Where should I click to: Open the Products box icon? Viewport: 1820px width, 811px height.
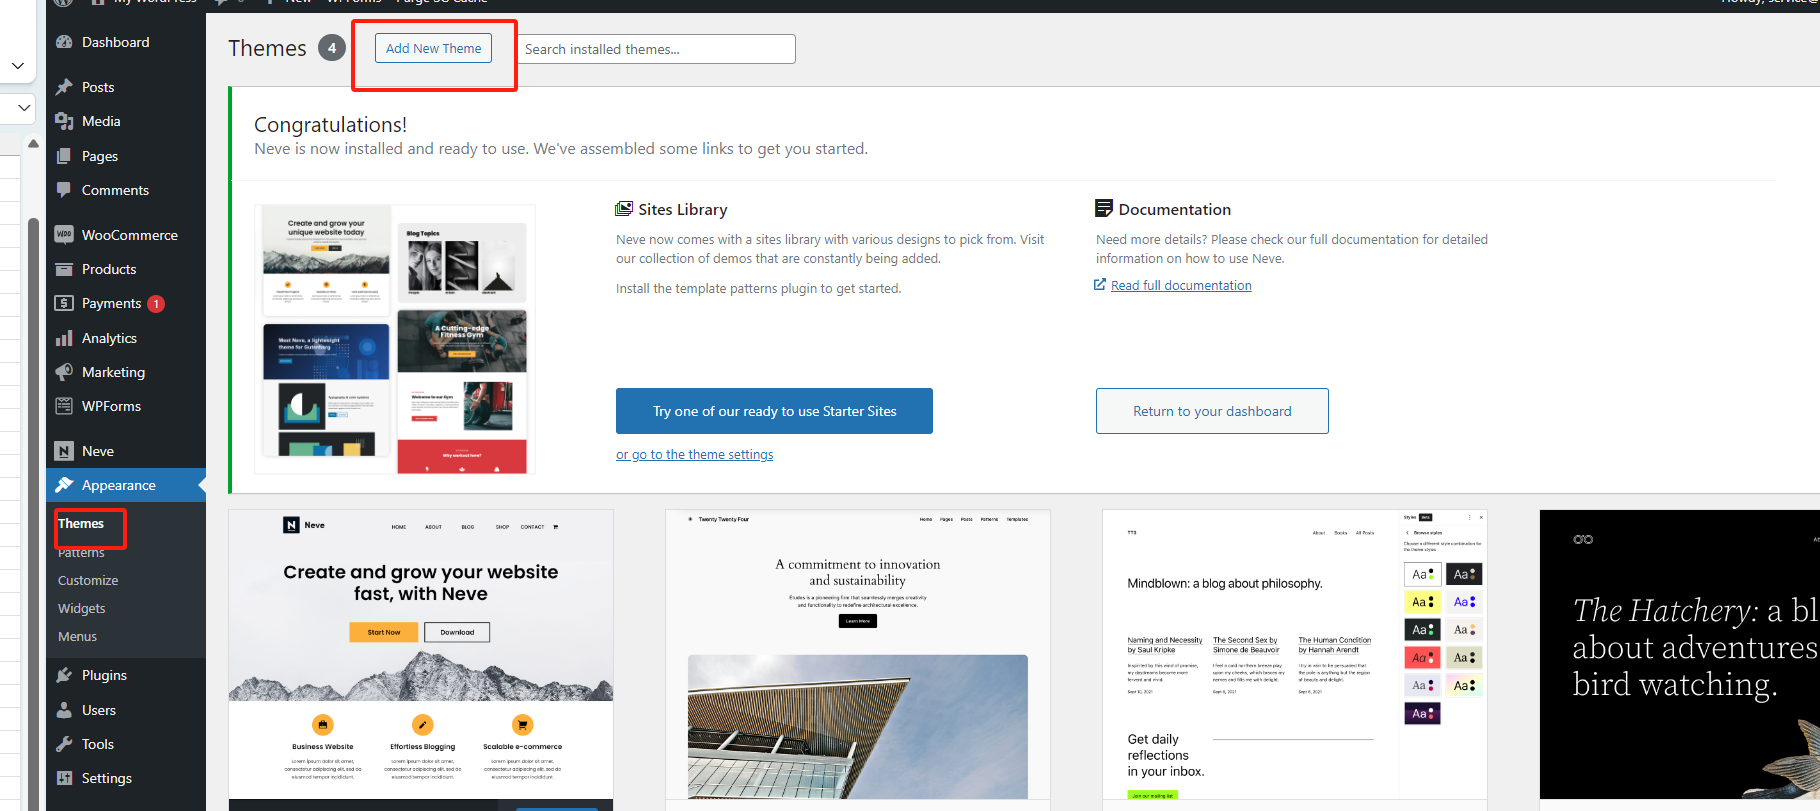(64, 269)
